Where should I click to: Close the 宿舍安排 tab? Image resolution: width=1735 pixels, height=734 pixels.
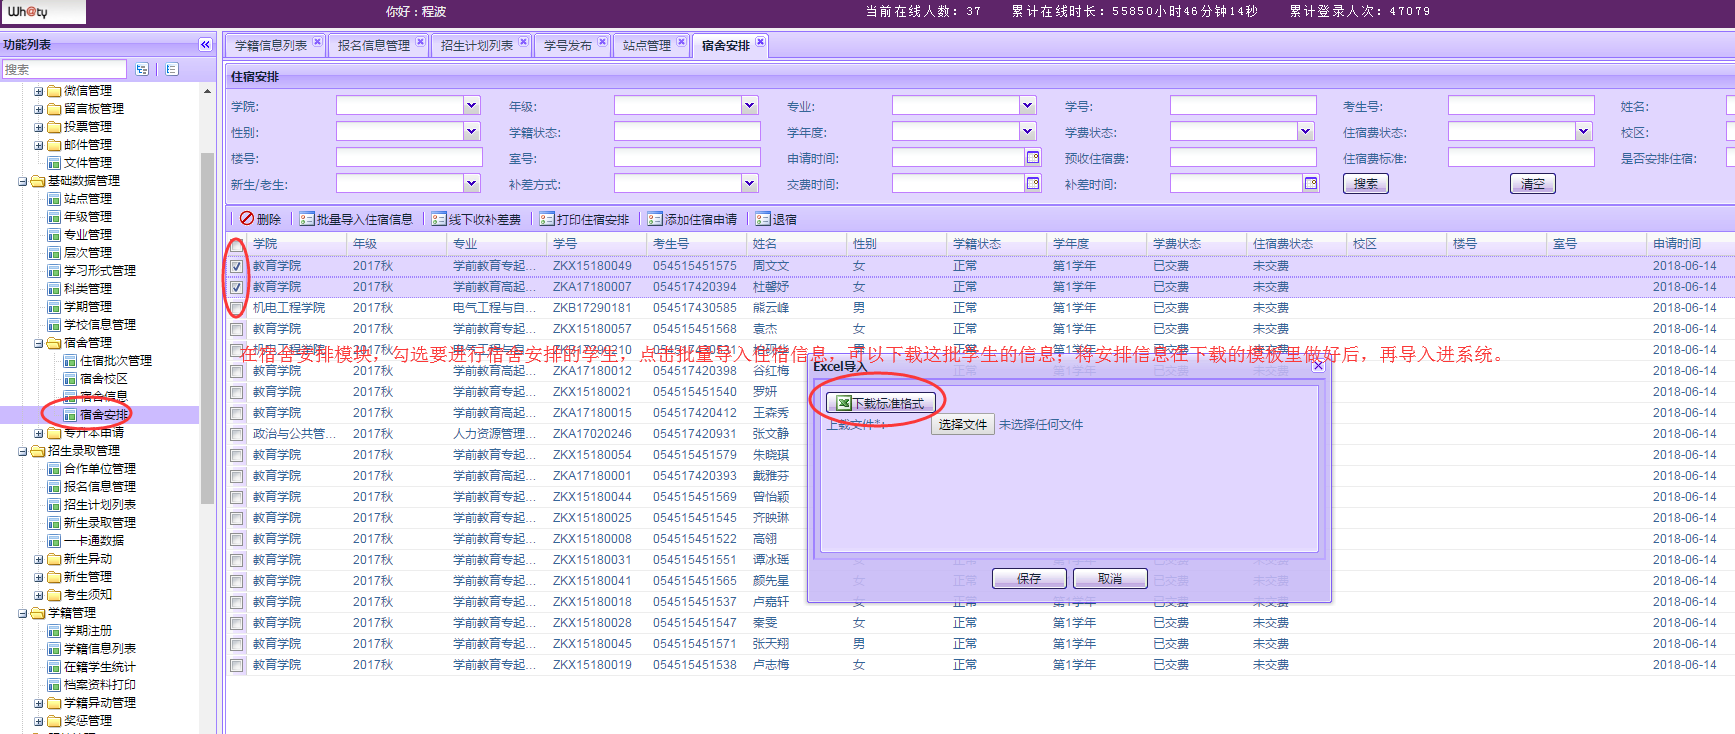tap(760, 42)
